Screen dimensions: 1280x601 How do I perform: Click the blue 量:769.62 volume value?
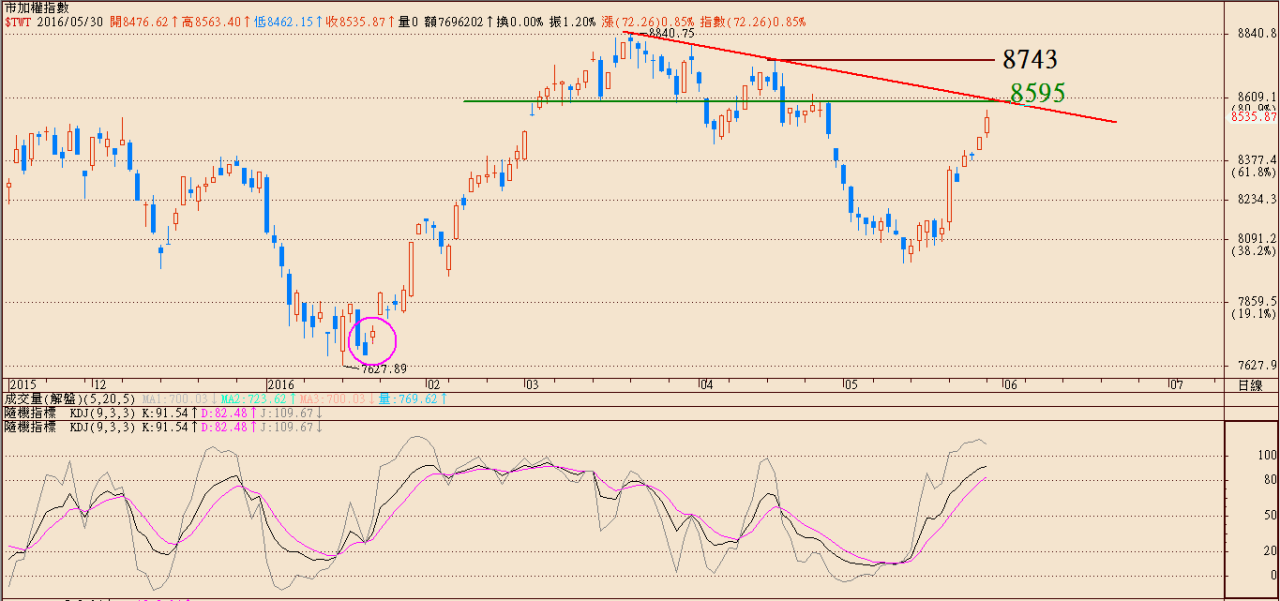pos(407,398)
